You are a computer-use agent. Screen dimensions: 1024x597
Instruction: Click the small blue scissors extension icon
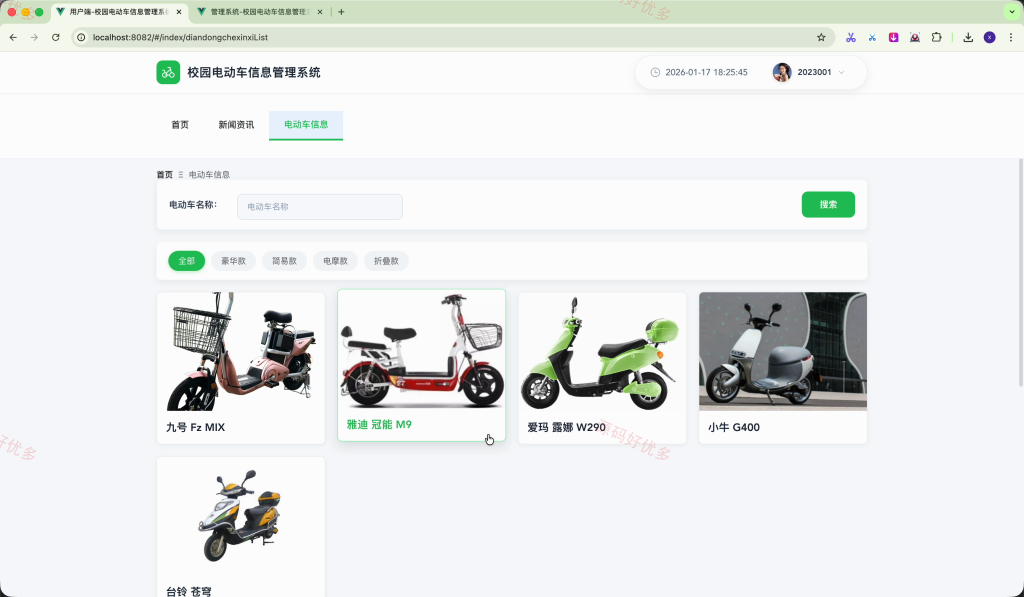tap(872, 38)
